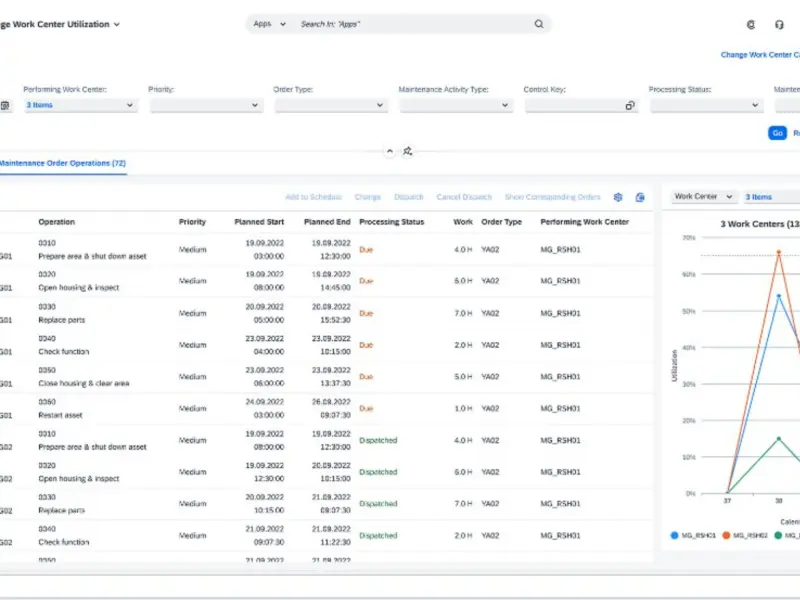This screenshot has width=800, height=600.
Task: Pin the filter header bar
Action: pyautogui.click(x=408, y=151)
